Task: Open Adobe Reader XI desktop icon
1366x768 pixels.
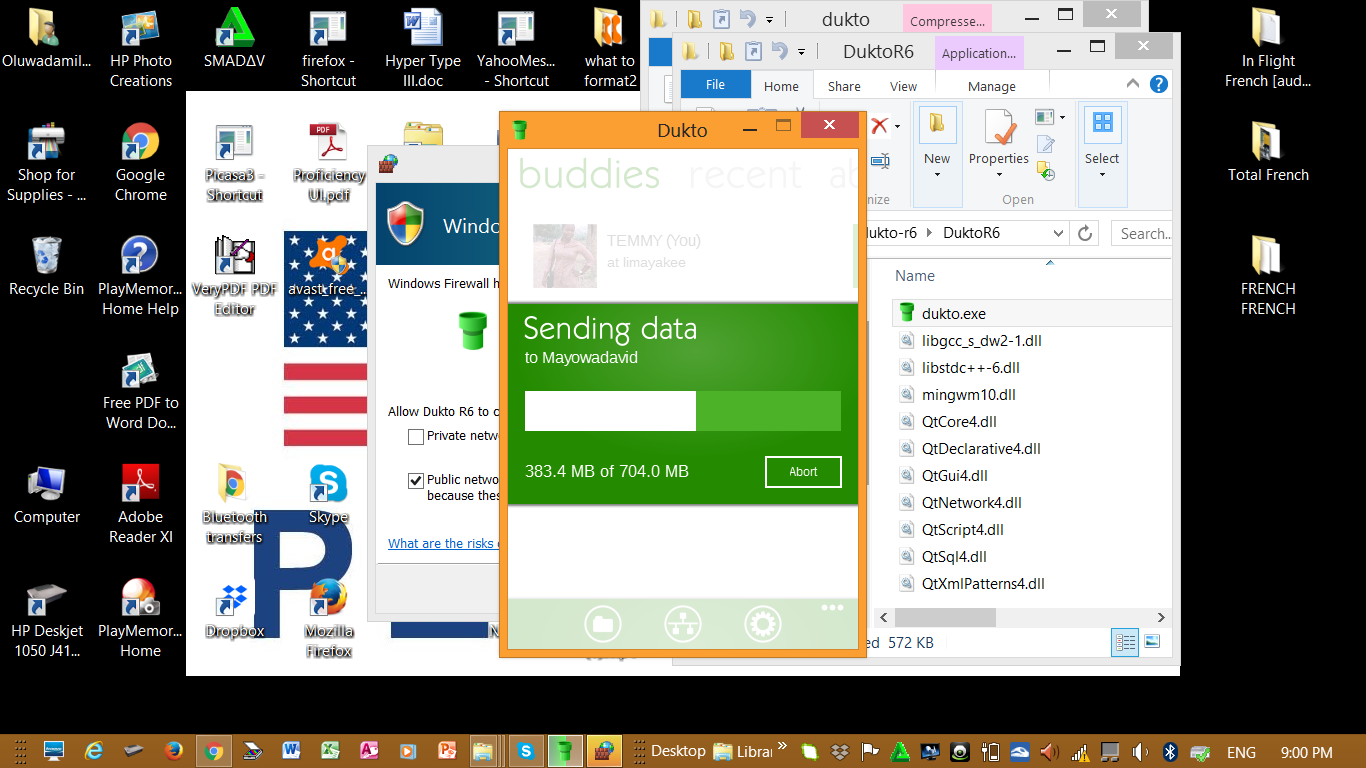Action: (140, 504)
